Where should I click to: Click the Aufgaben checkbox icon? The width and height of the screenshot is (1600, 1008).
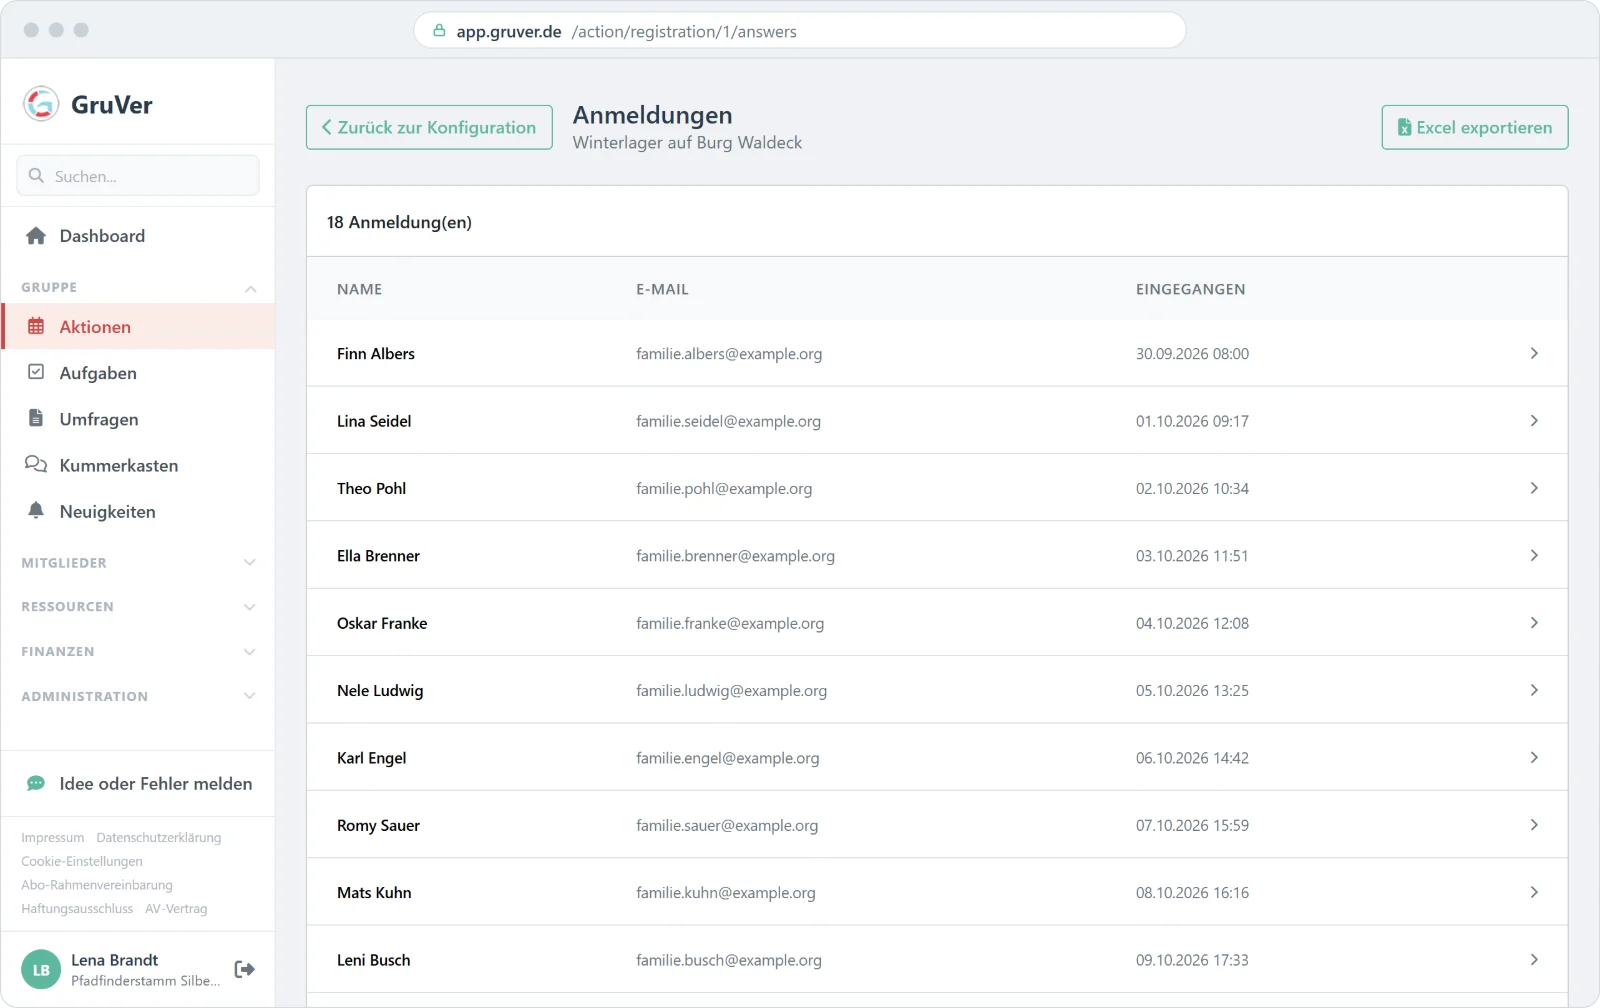(x=36, y=372)
